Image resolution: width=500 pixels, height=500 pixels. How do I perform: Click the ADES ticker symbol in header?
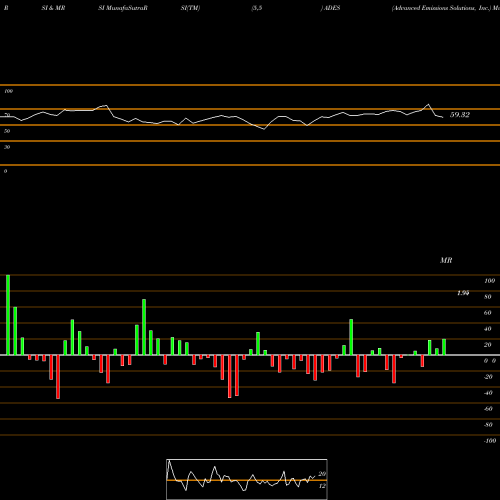pyautogui.click(x=332, y=8)
